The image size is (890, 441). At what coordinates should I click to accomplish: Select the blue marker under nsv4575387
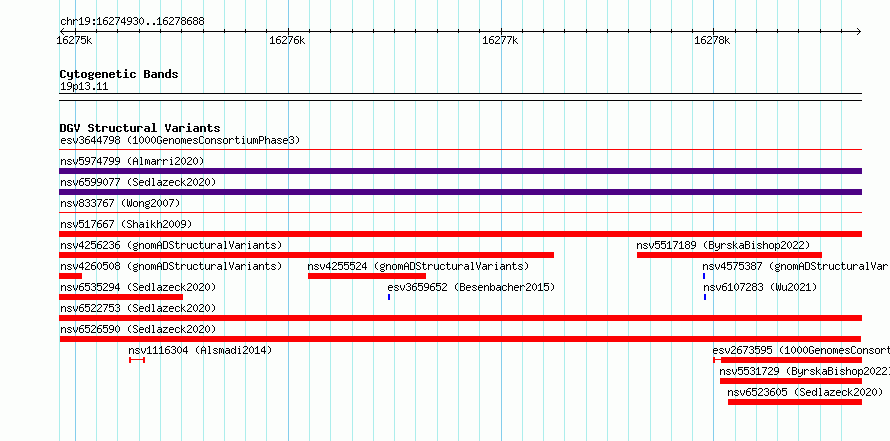pos(704,276)
